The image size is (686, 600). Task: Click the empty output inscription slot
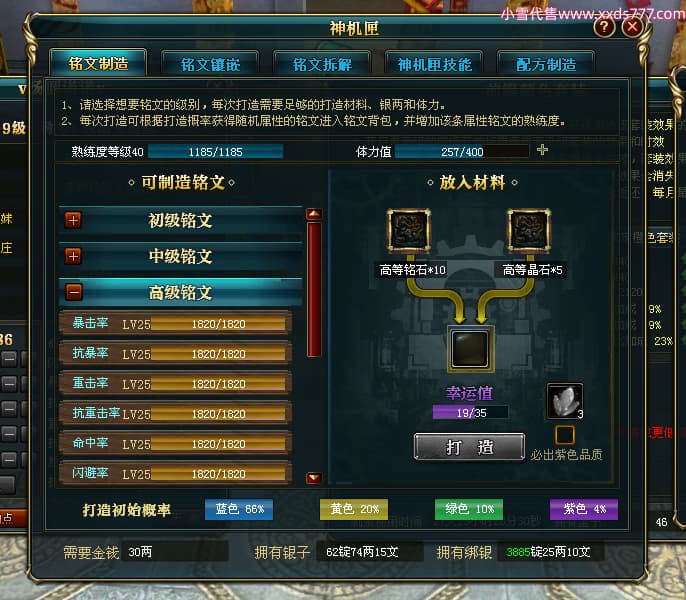tap(470, 348)
